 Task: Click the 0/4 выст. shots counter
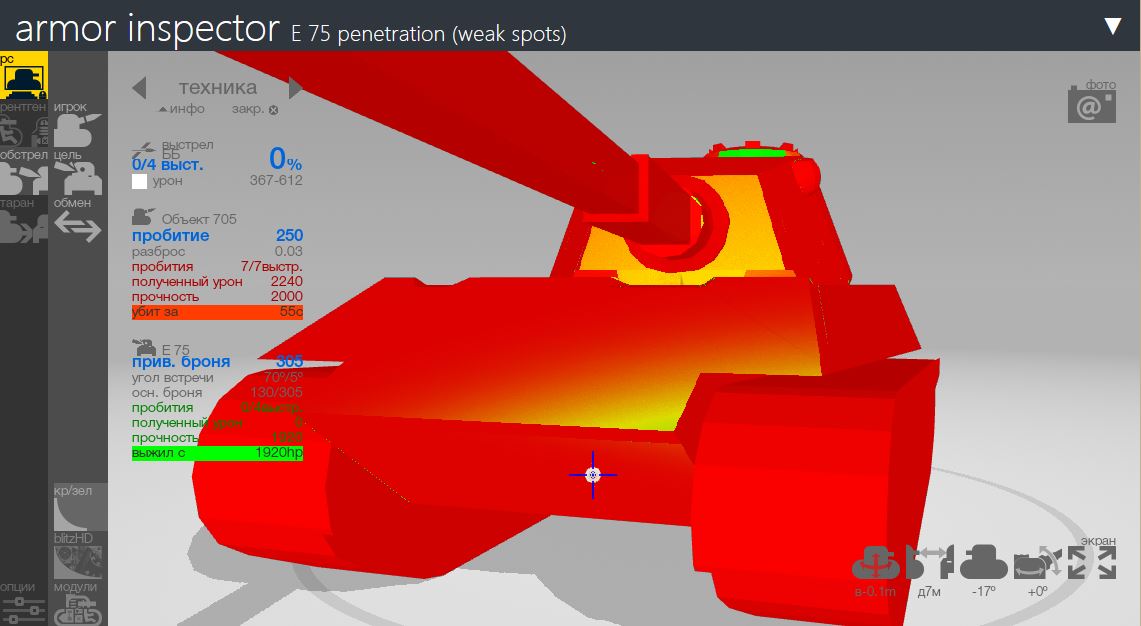tap(167, 165)
